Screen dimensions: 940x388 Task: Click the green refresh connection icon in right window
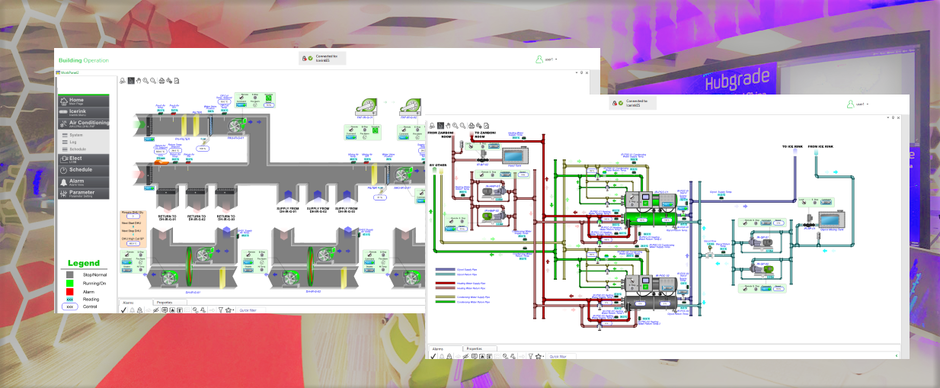point(620,104)
